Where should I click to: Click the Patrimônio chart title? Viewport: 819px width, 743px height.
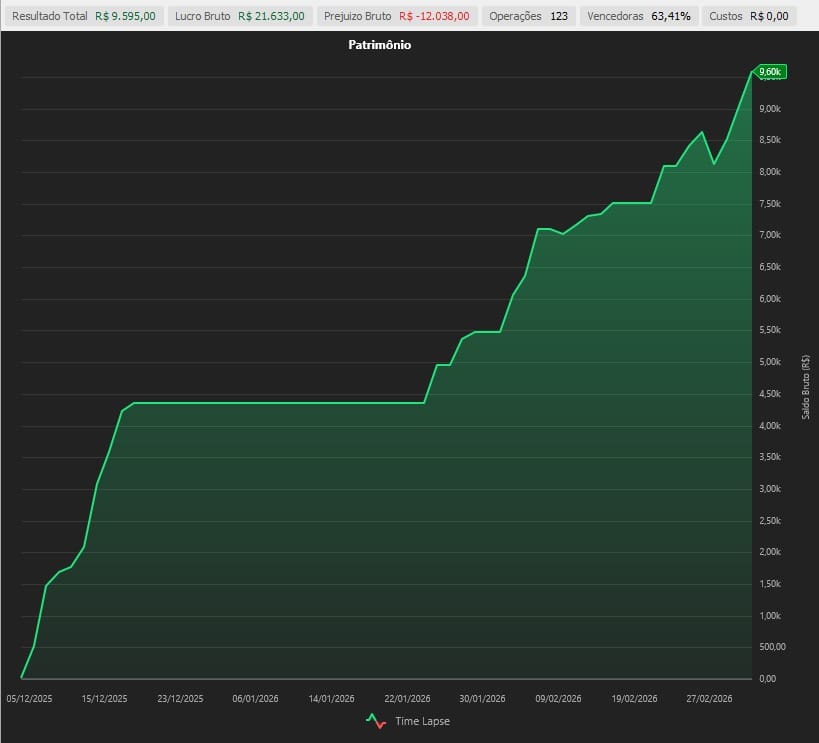click(x=379, y=45)
